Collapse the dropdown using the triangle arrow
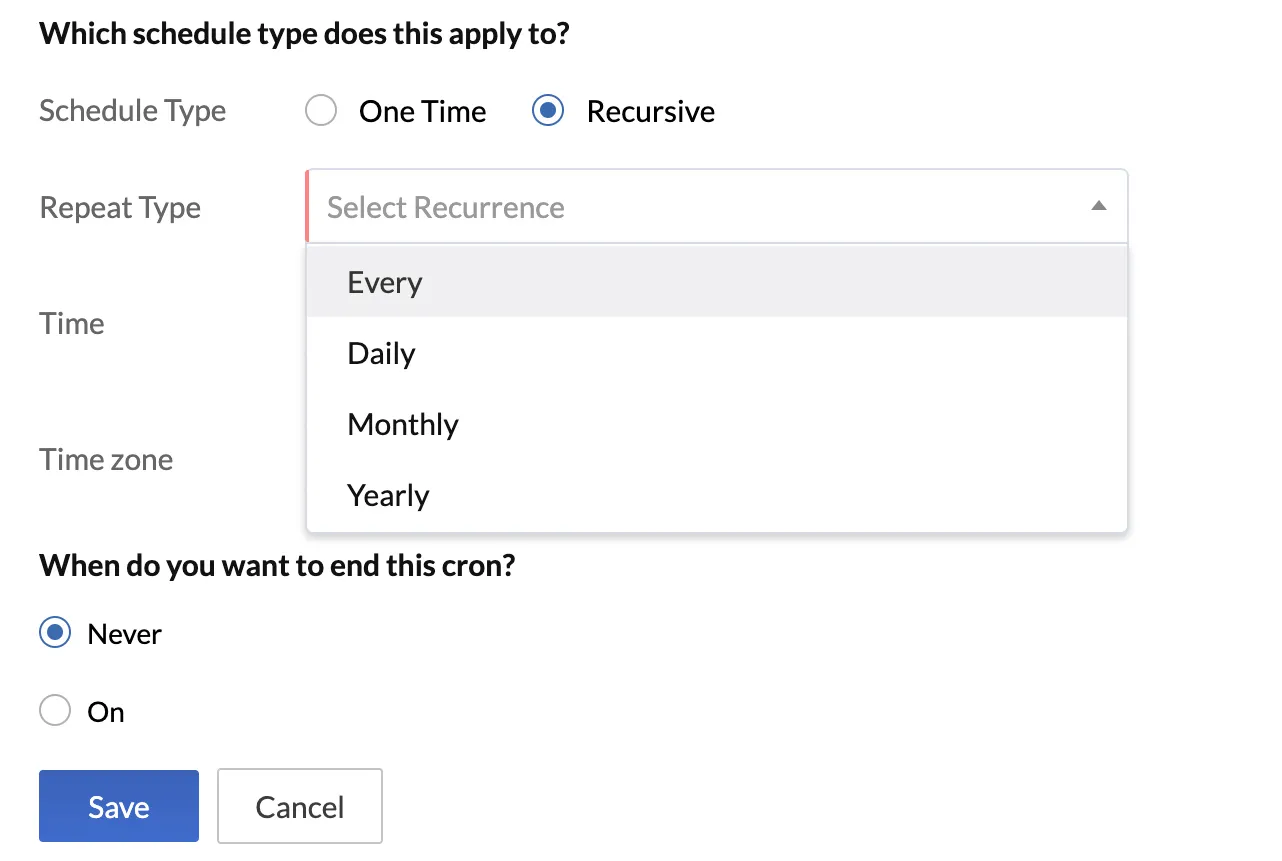Screen dimensions: 1282x861 pyautogui.click(x=1099, y=206)
